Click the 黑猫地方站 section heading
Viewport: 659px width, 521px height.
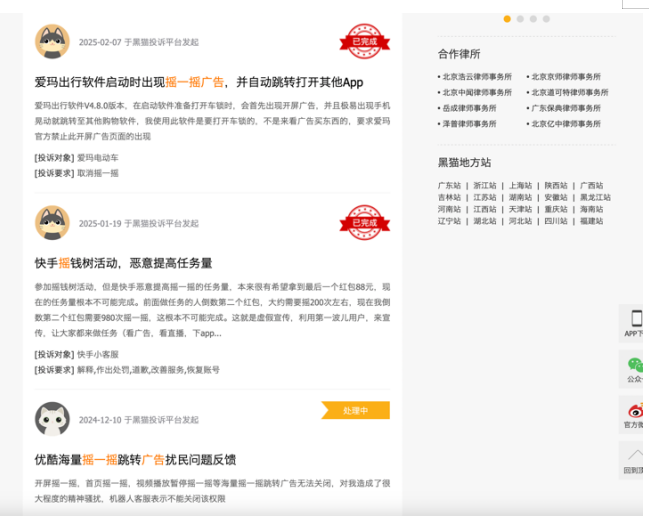464,162
